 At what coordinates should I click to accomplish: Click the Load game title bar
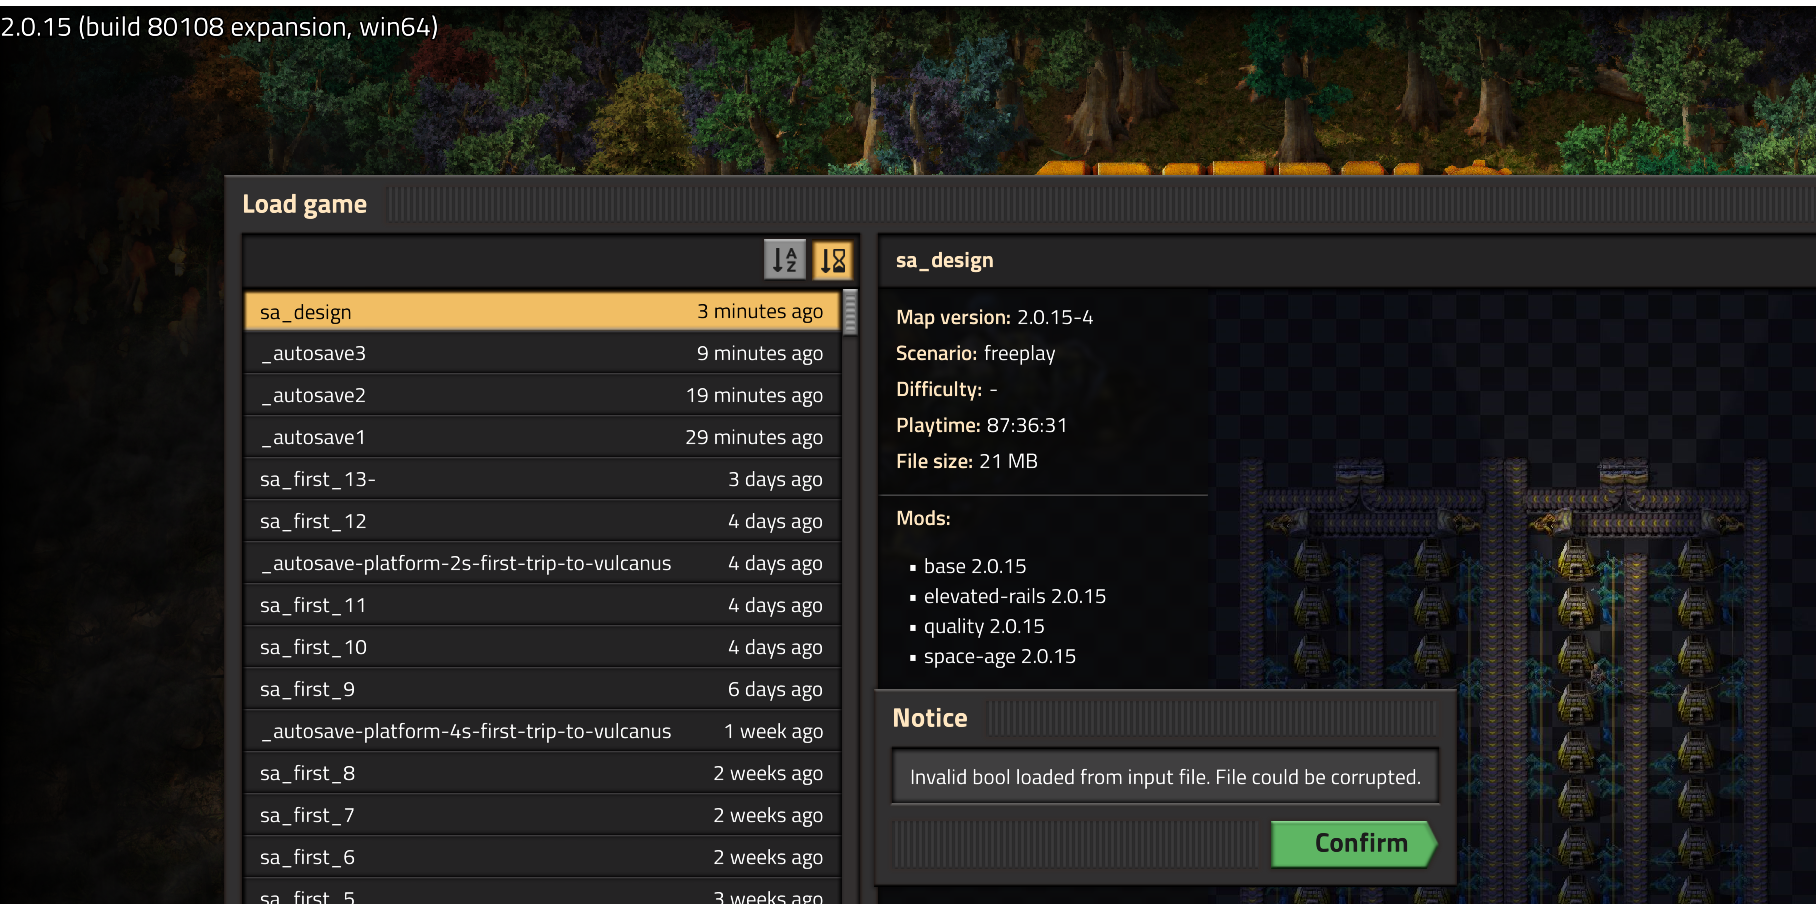point(1020,204)
